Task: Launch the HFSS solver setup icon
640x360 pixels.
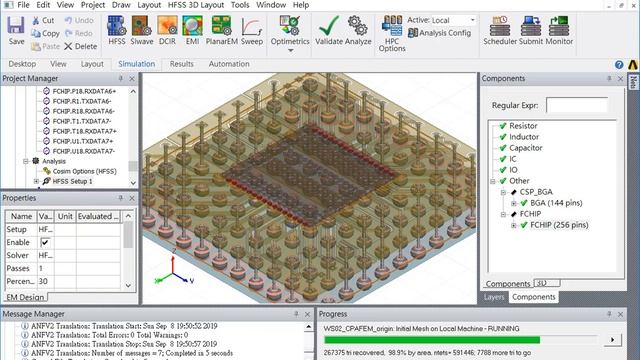Action: click(x=116, y=26)
